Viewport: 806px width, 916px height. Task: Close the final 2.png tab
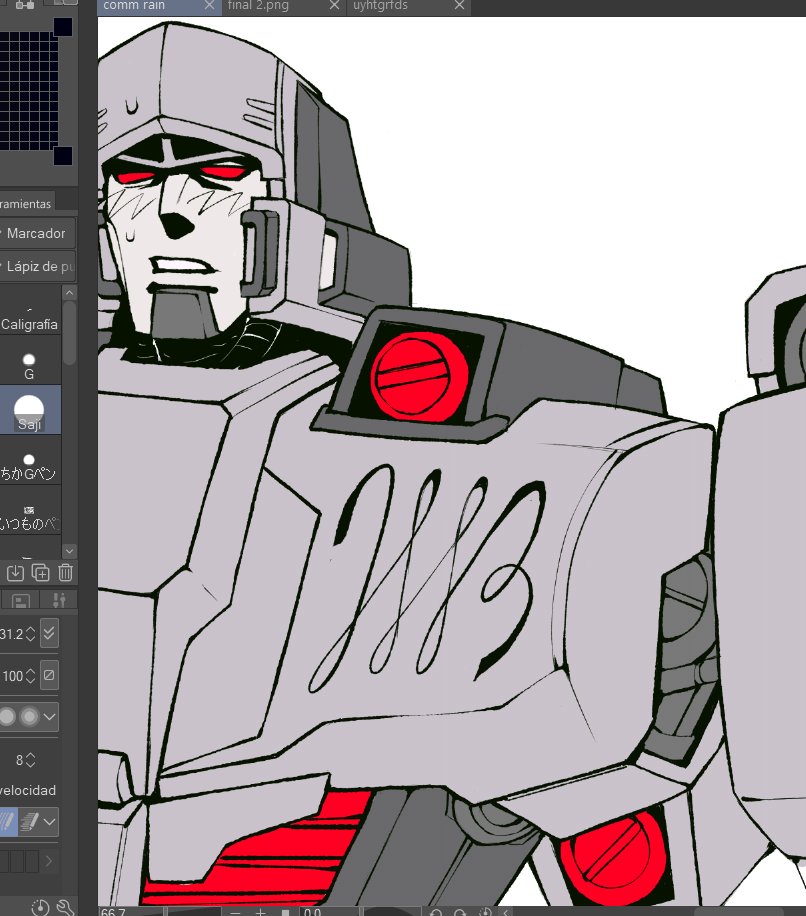coord(334,6)
